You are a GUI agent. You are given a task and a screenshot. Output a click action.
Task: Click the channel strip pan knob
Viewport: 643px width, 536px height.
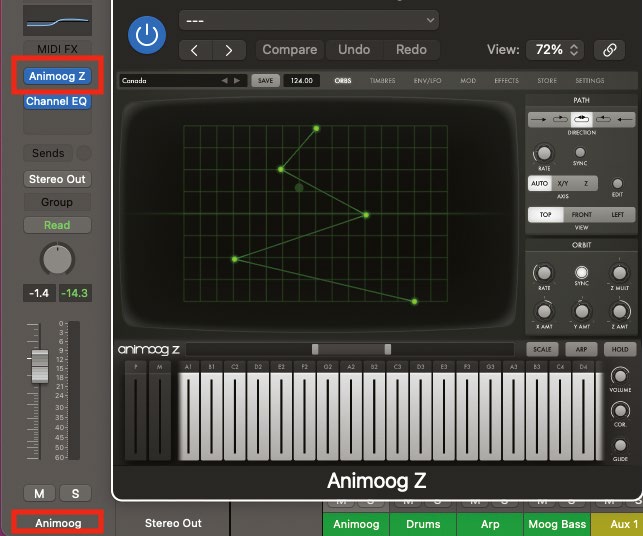57,259
